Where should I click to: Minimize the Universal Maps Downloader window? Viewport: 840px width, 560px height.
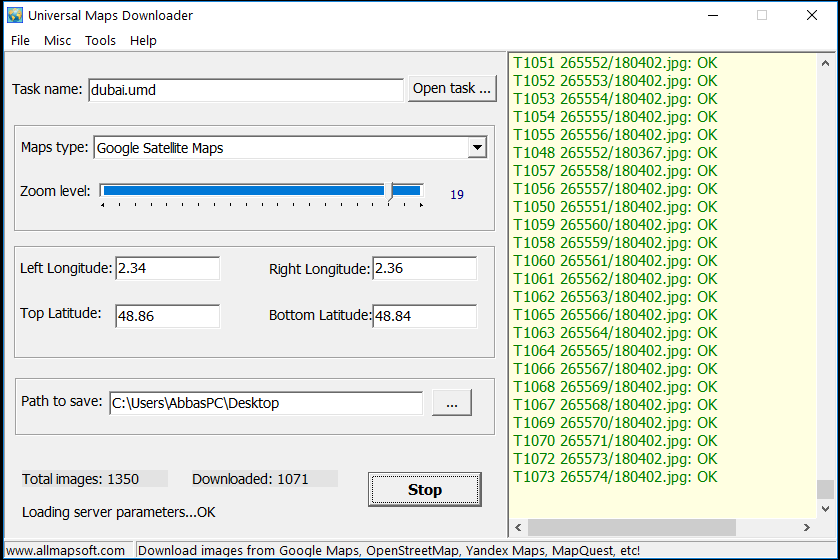coord(712,15)
